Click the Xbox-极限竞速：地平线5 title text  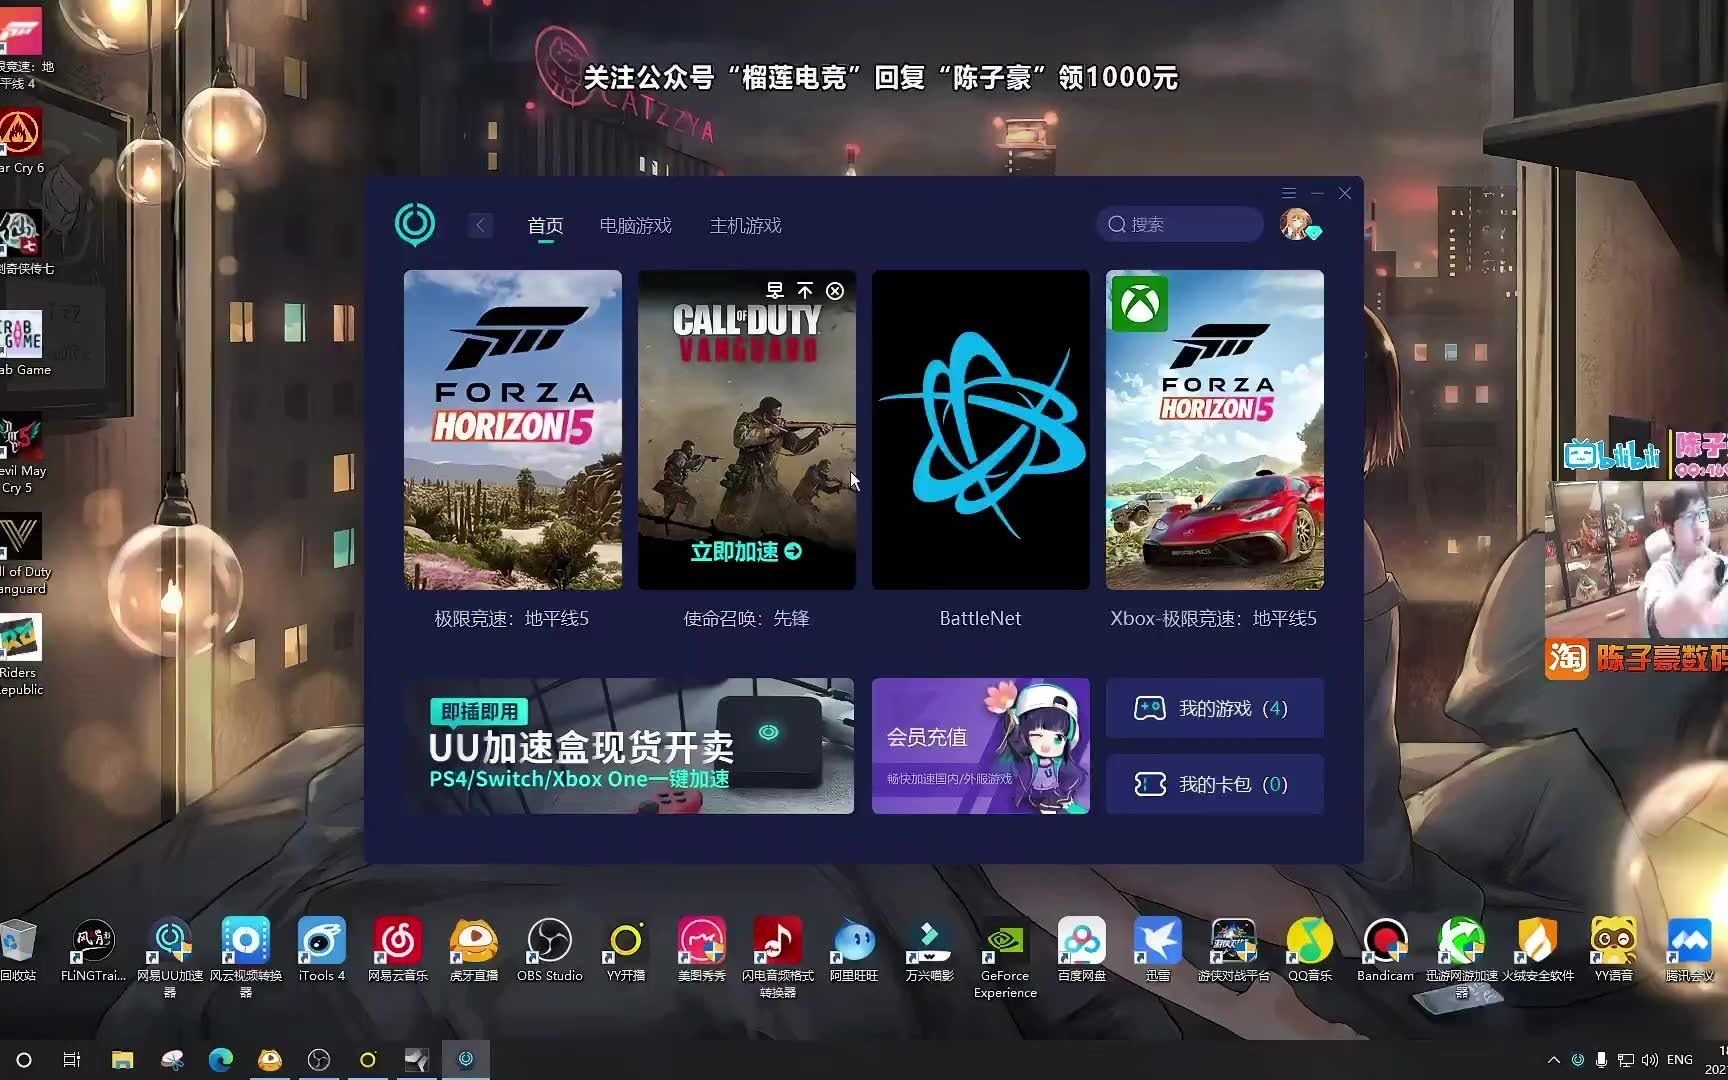coord(1214,619)
